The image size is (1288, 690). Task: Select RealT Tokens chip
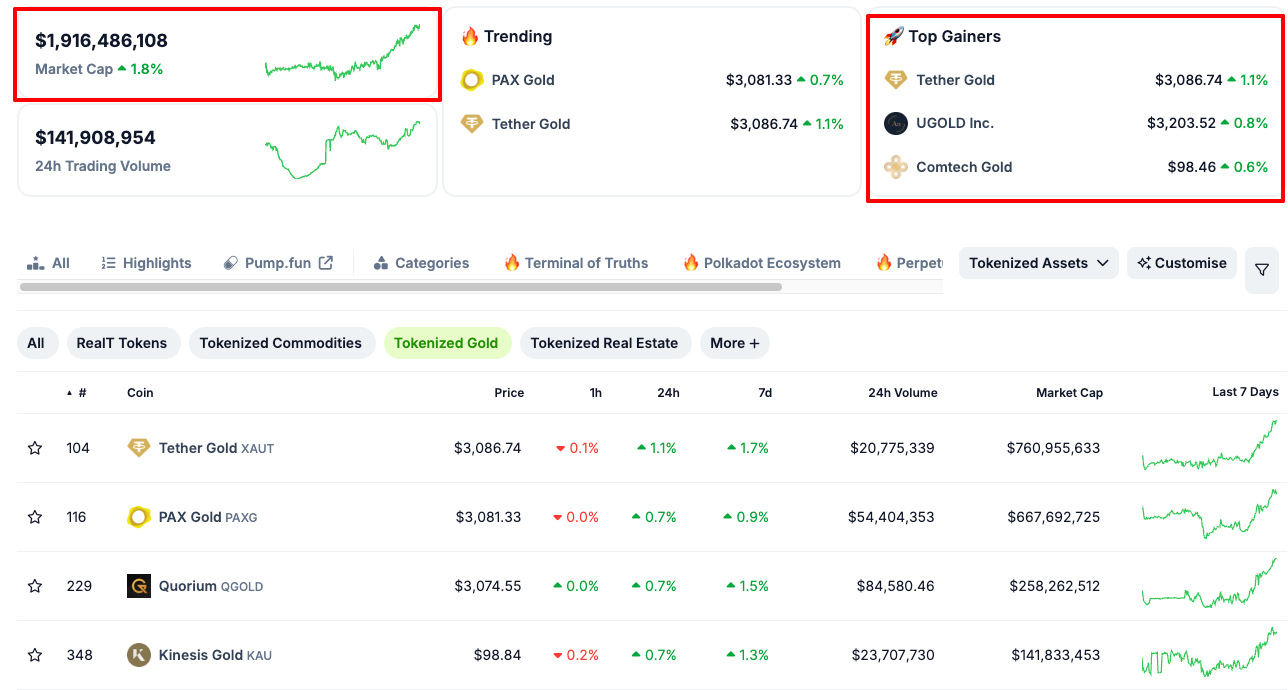point(122,343)
